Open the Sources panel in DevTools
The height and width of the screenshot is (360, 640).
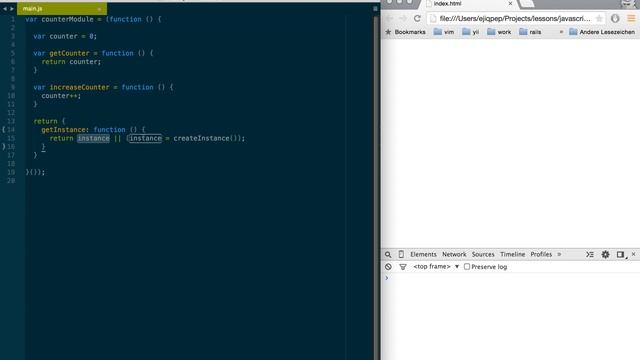483,254
